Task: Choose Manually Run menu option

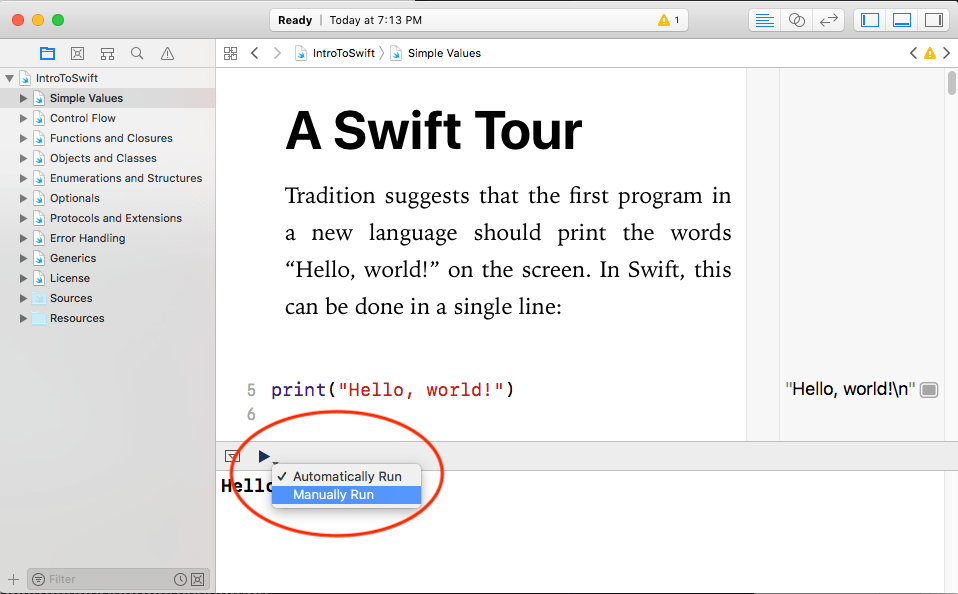Action: 346,494
